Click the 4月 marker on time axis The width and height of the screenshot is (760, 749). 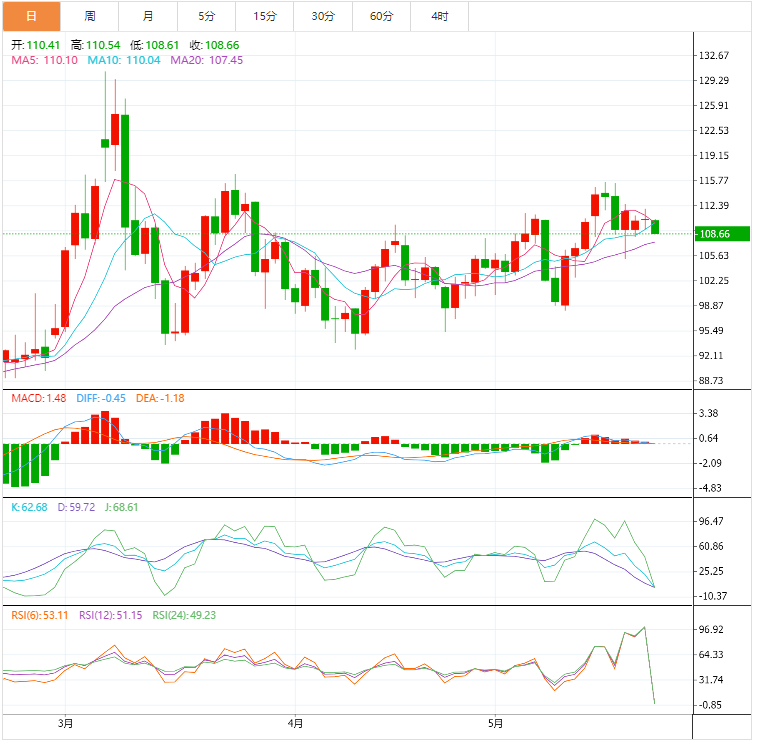click(294, 722)
